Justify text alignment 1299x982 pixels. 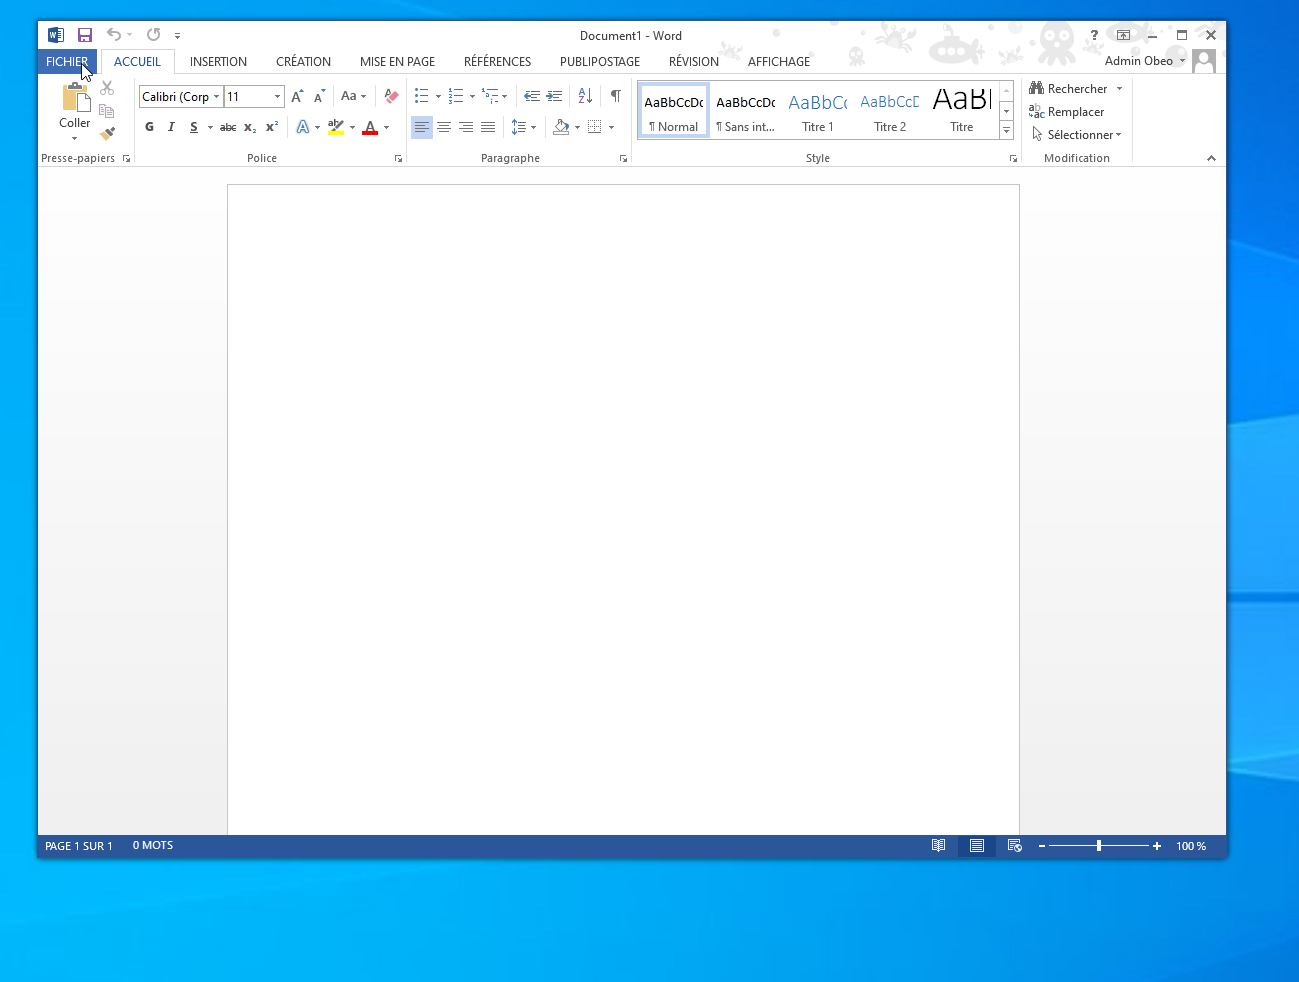tap(488, 127)
